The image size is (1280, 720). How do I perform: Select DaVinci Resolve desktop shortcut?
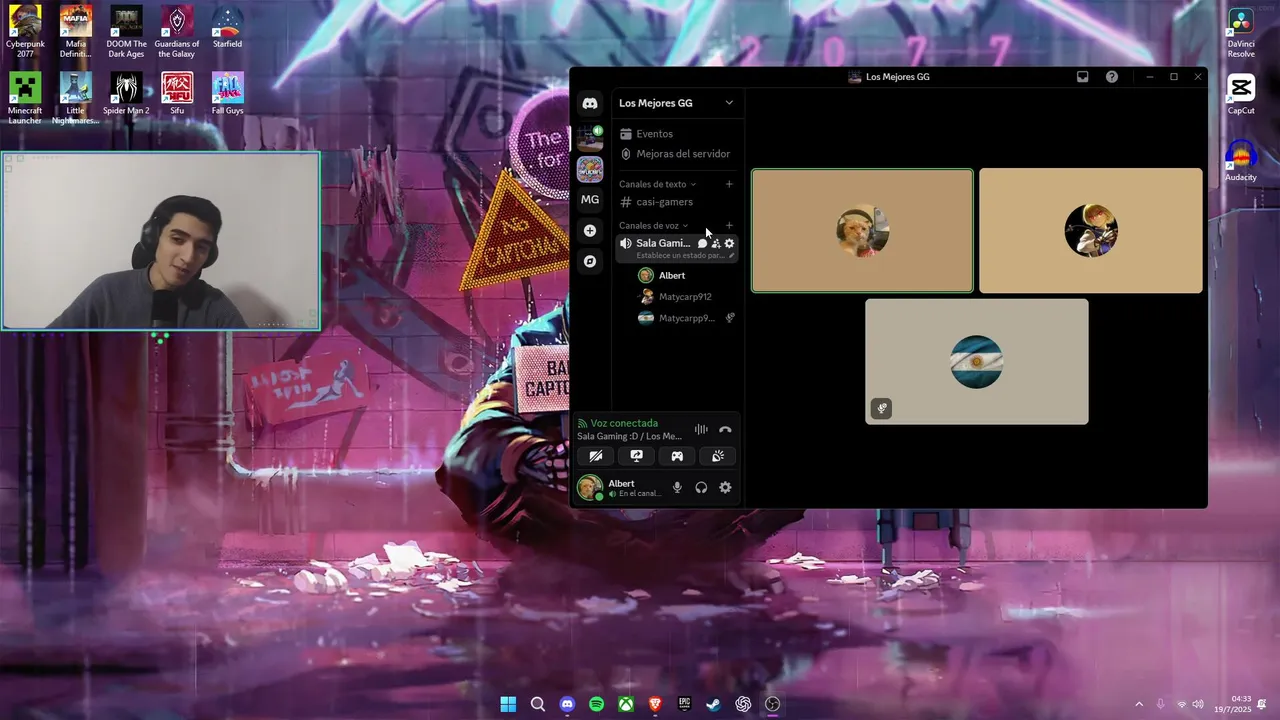coord(1241,32)
